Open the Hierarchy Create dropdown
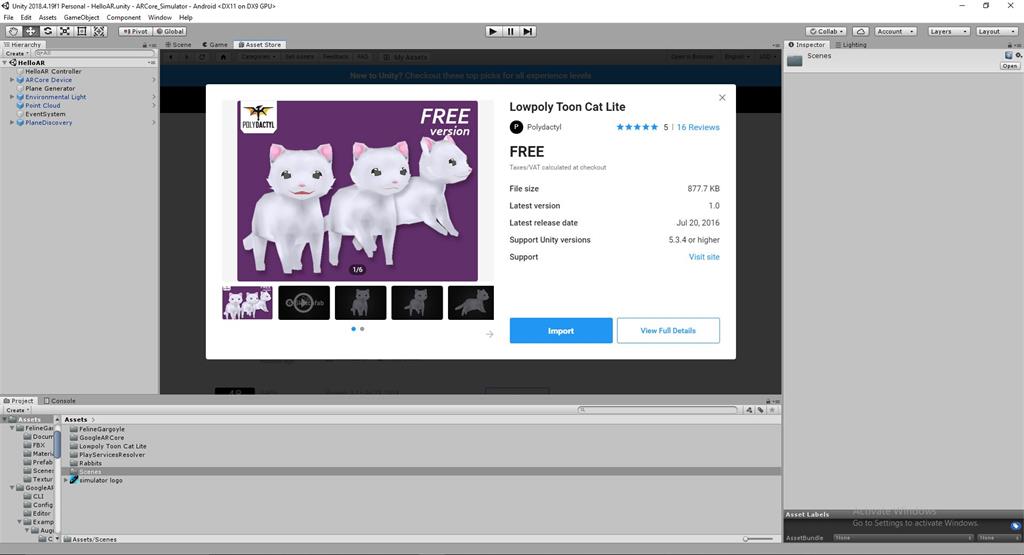The height and width of the screenshot is (555, 1024). pos(17,54)
